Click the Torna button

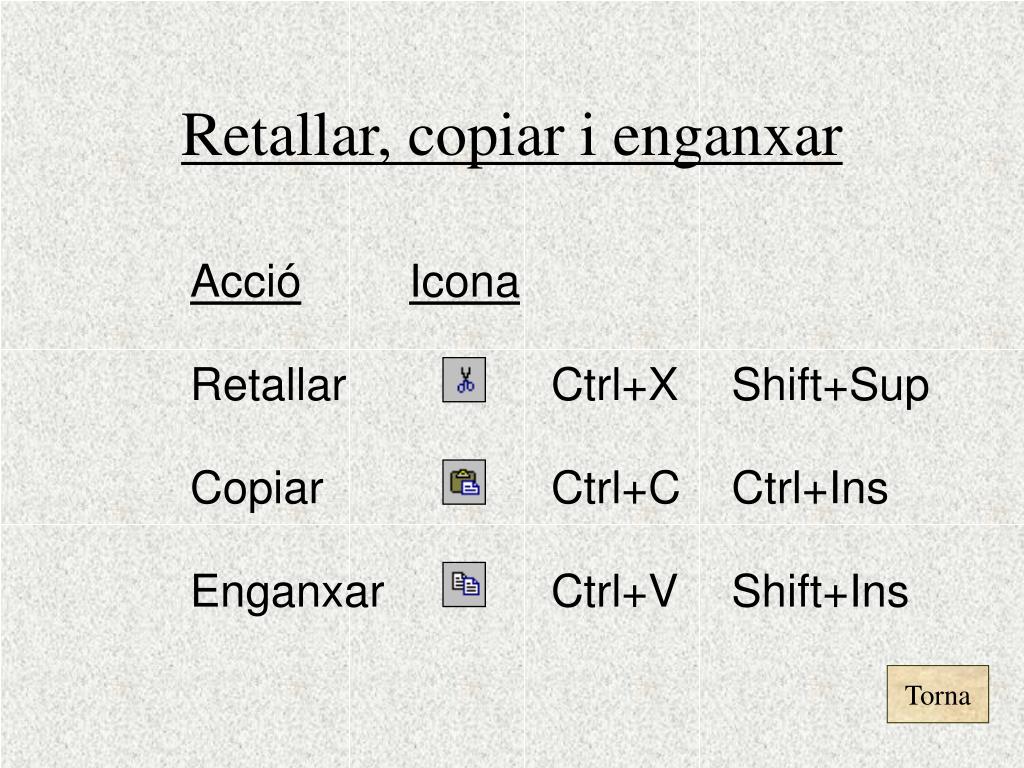(937, 694)
